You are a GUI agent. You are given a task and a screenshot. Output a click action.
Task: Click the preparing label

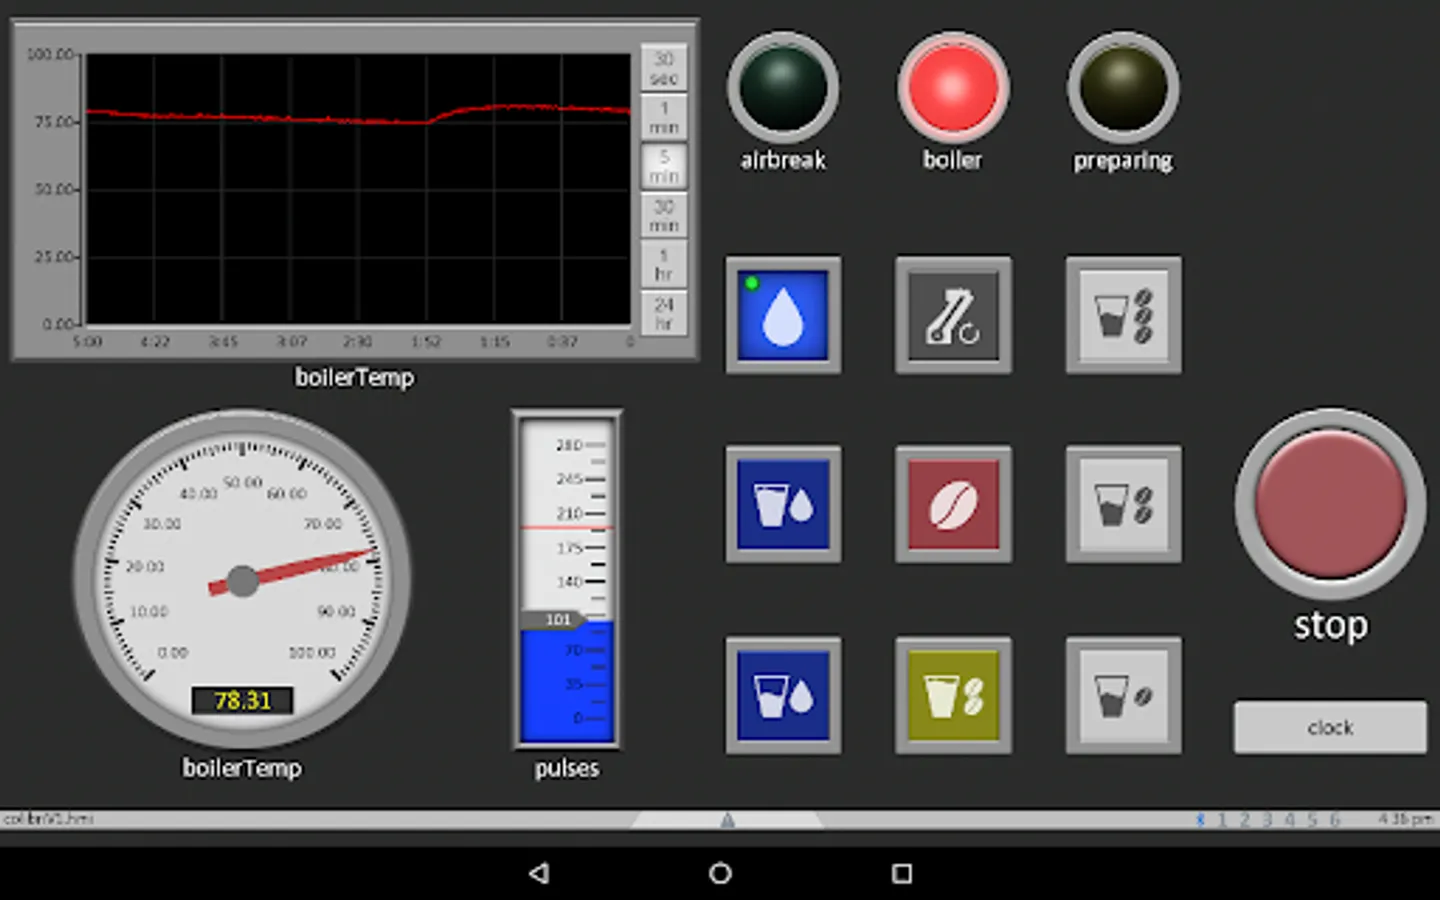[1123, 161]
